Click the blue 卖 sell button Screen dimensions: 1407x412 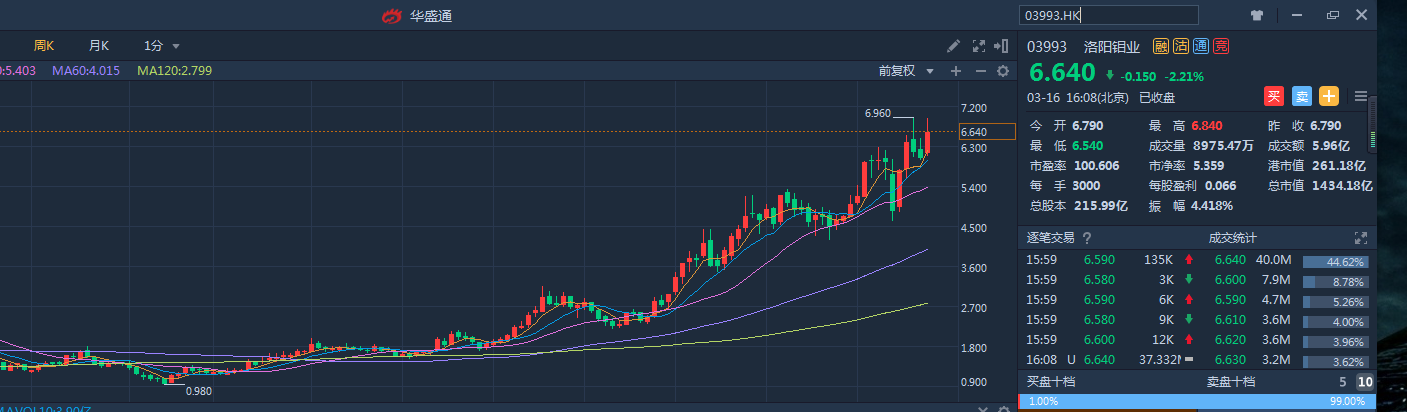[1301, 96]
